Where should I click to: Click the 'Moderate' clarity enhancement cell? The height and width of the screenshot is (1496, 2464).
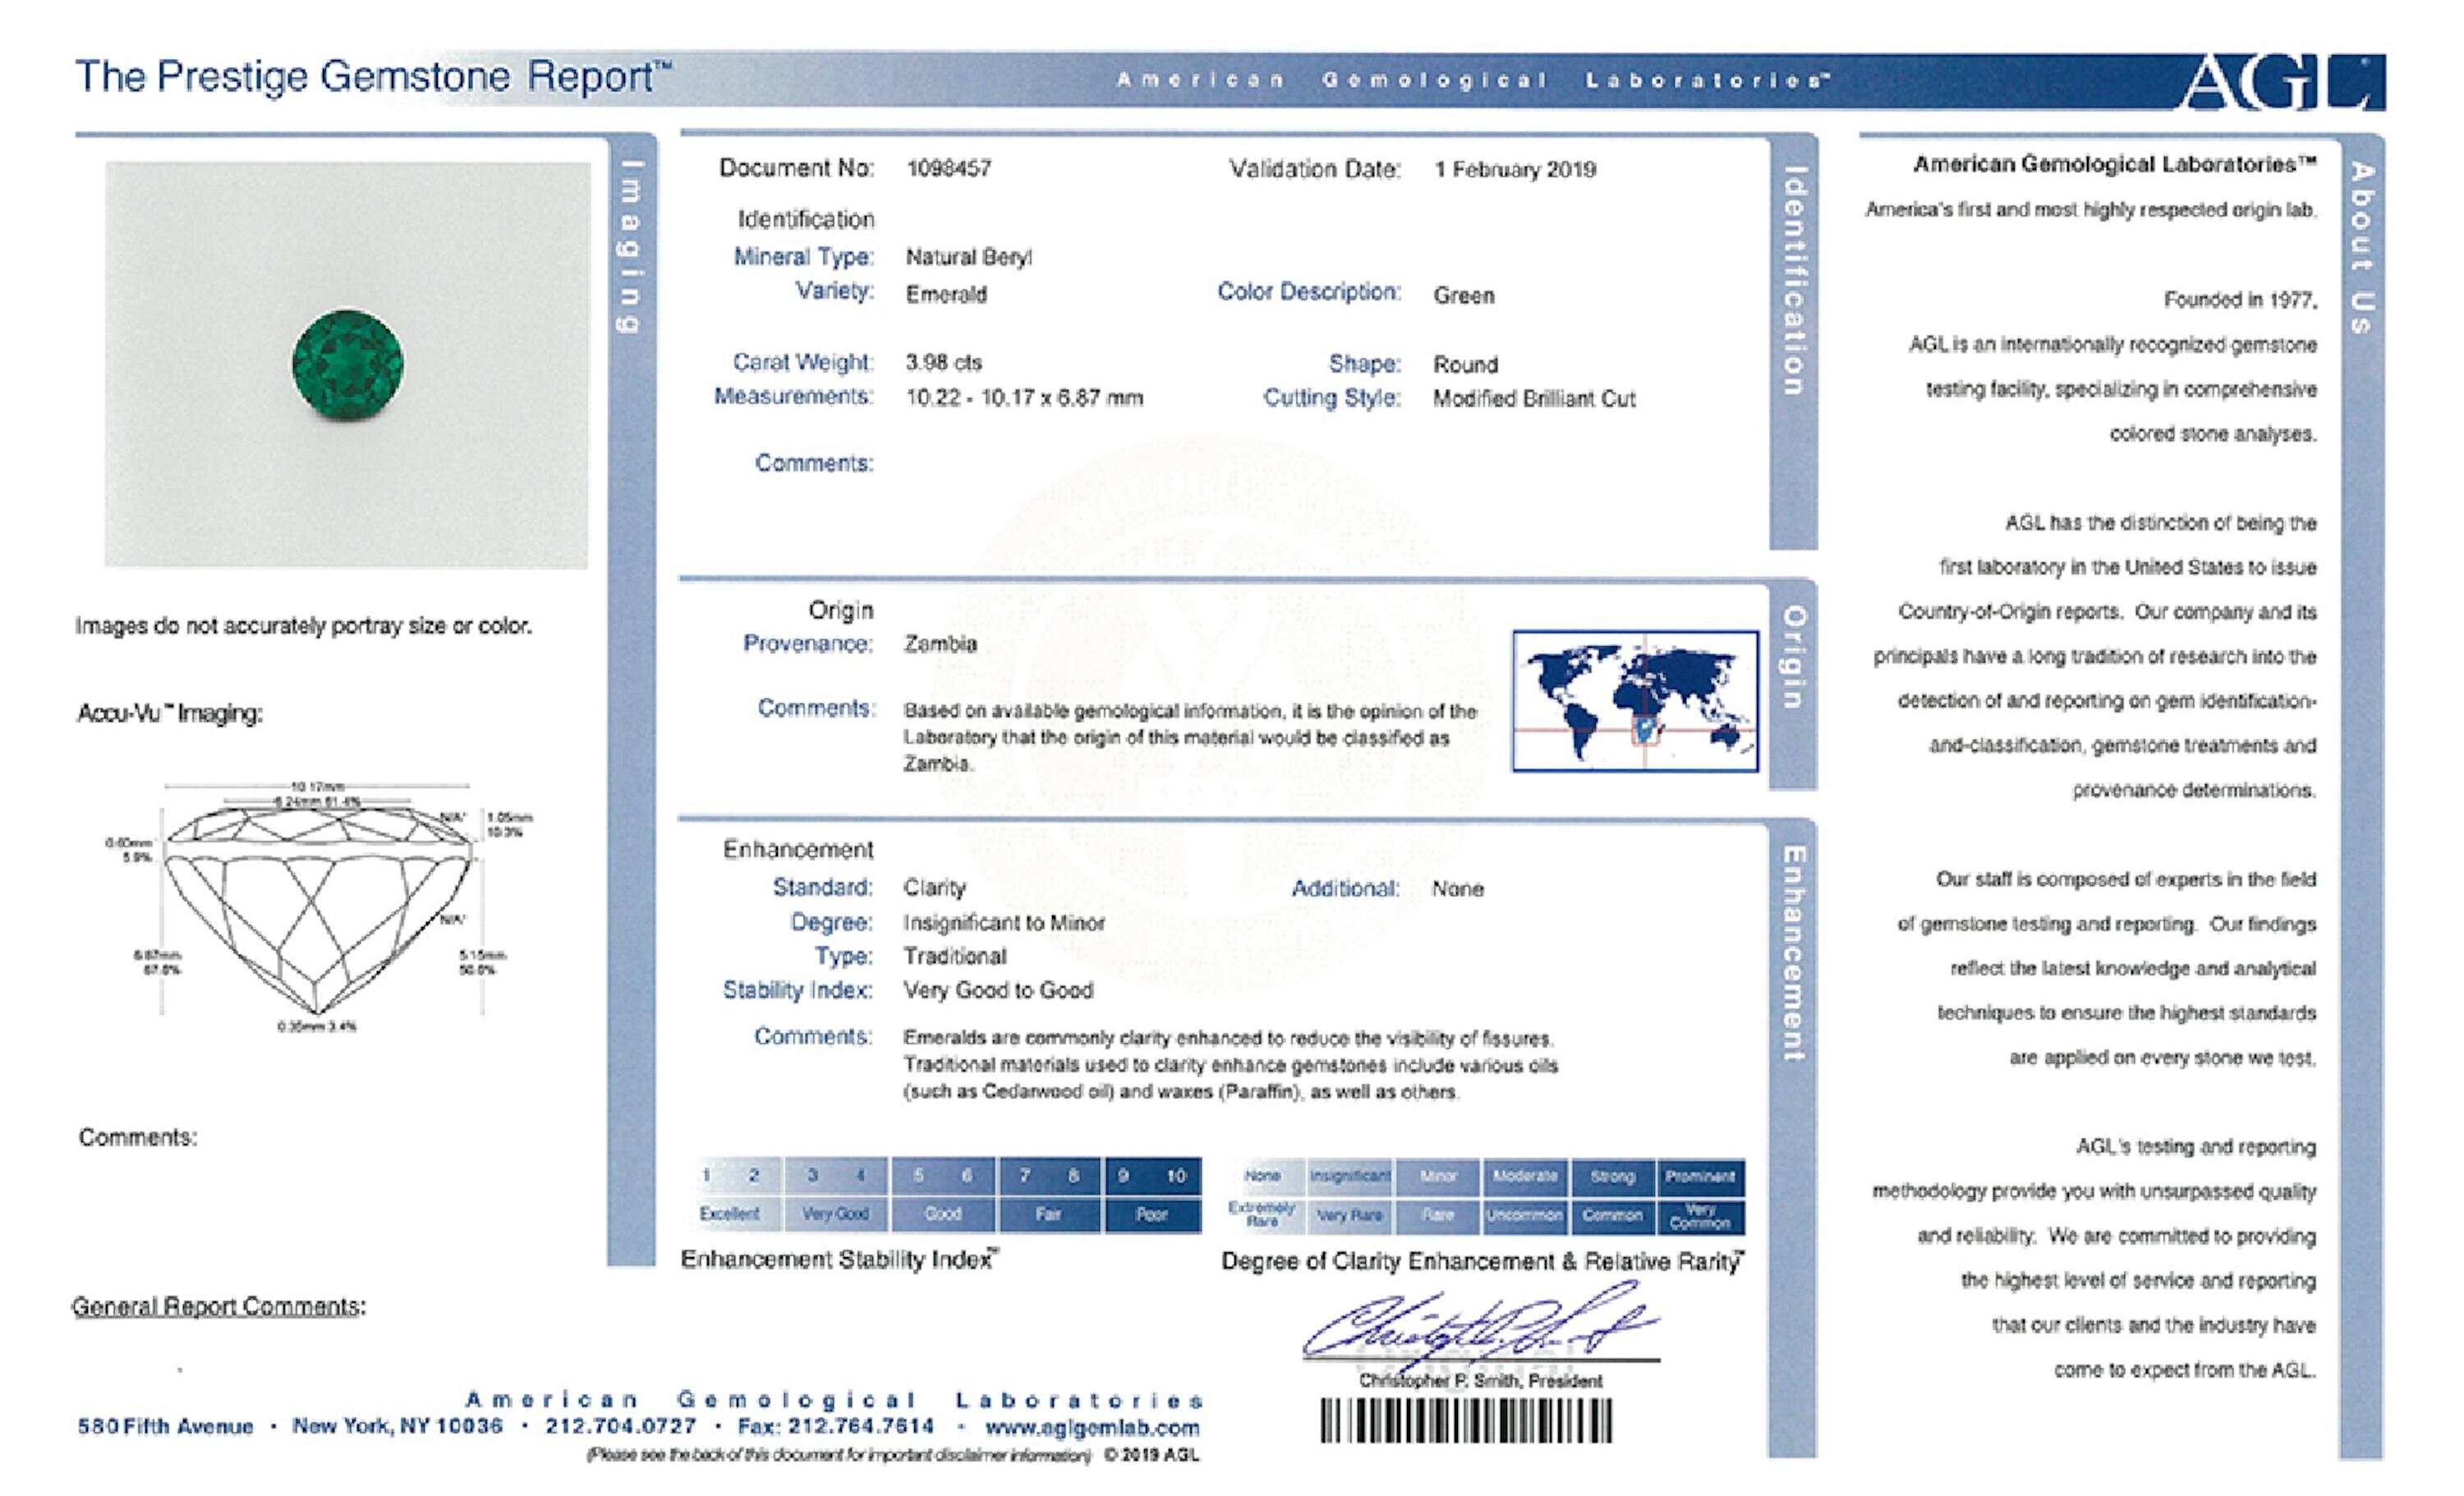pos(1525,1176)
